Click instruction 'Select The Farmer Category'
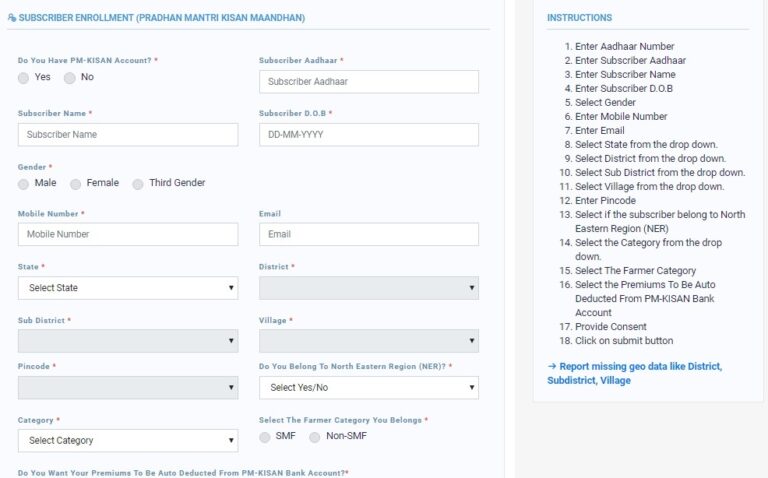 click(x=635, y=271)
